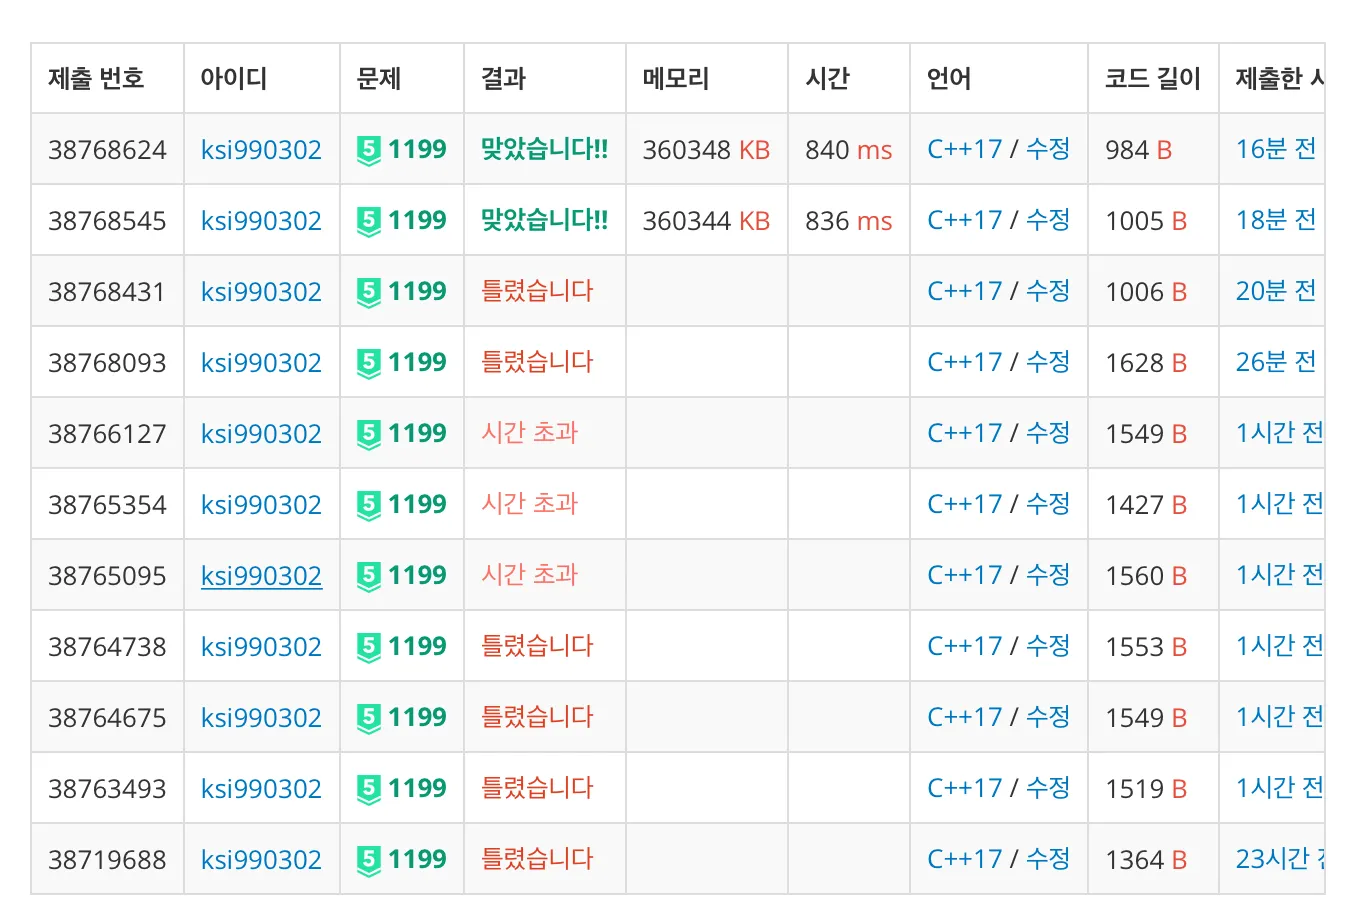
Task: Open problem 1199 link in row 38763493
Action: tap(417, 789)
